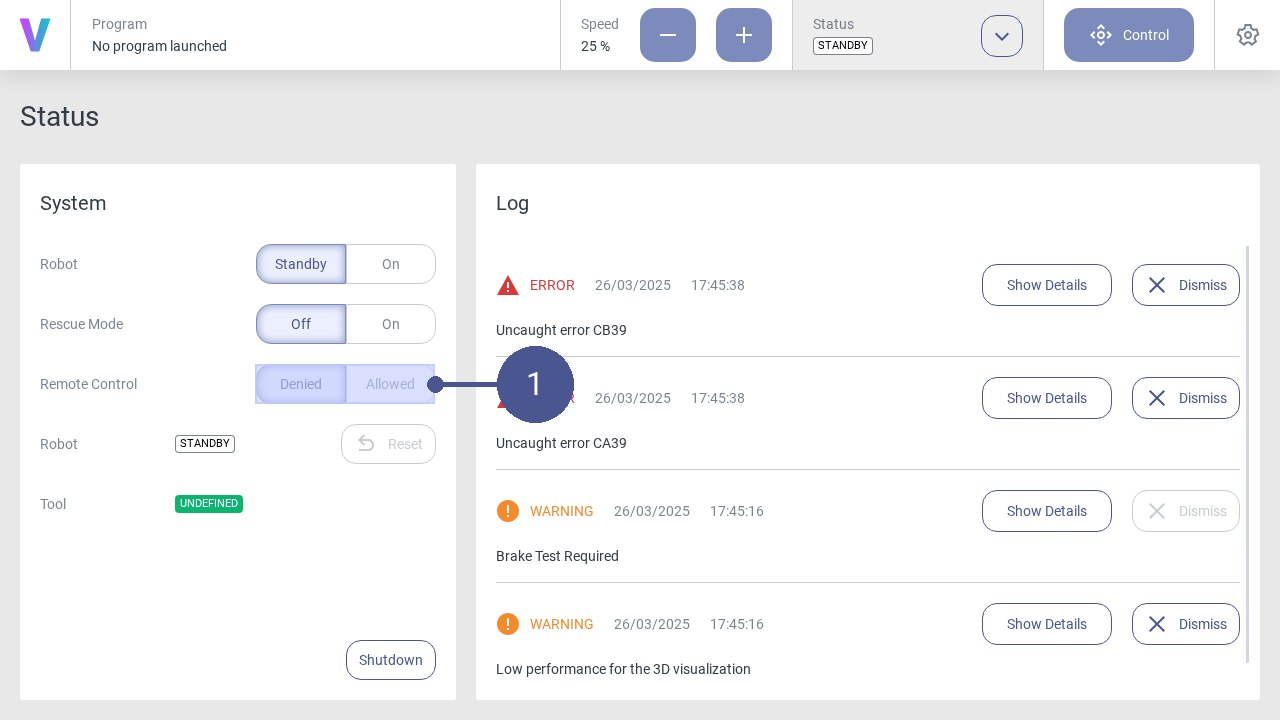The width and height of the screenshot is (1280, 720).
Task: Set Remote Control to Allowed
Action: click(x=390, y=384)
